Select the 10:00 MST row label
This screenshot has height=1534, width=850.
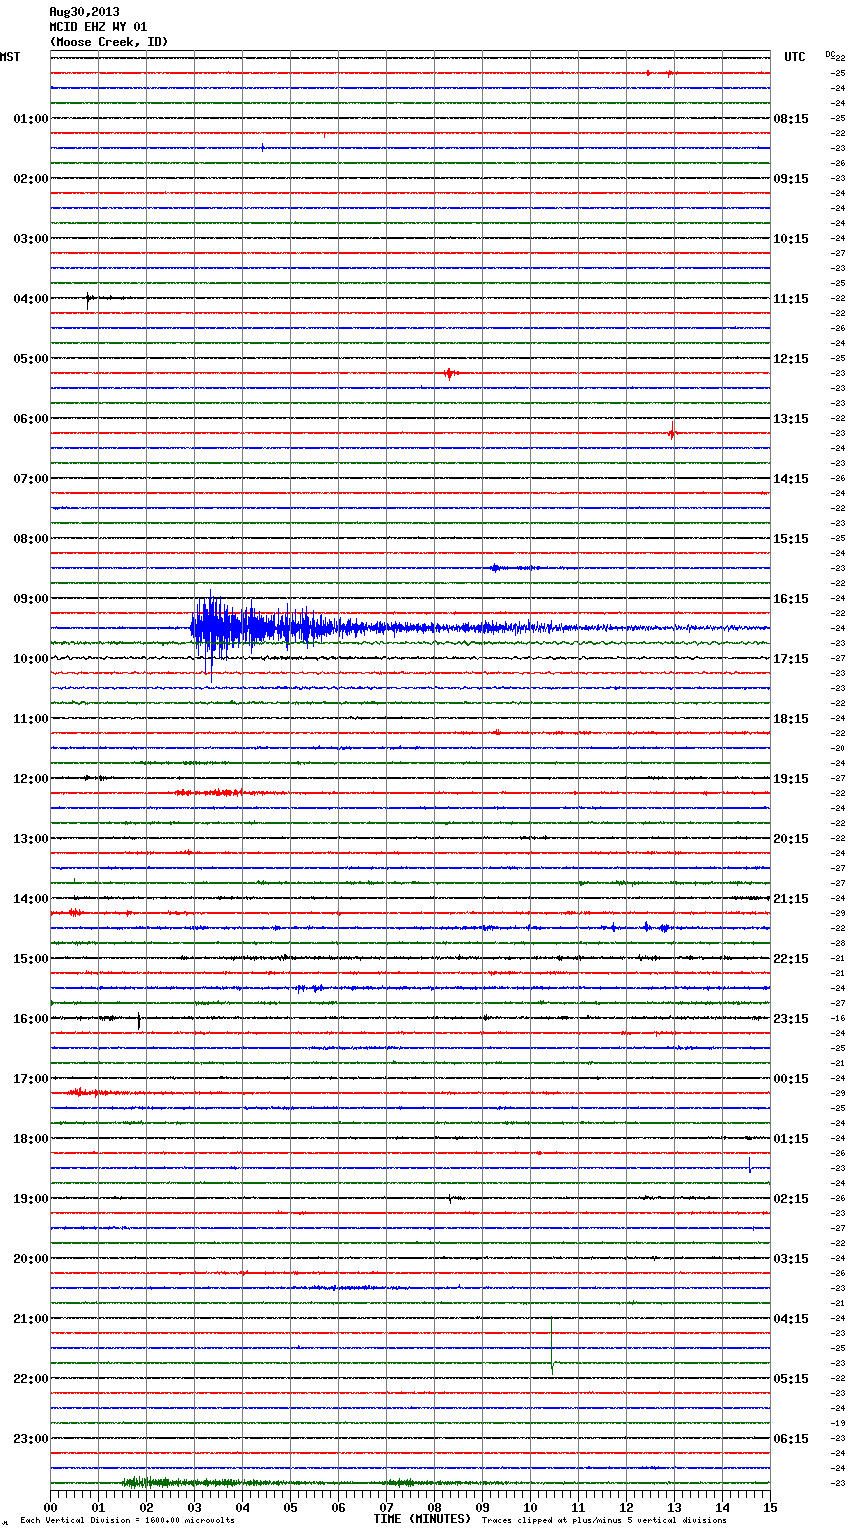coord(30,659)
